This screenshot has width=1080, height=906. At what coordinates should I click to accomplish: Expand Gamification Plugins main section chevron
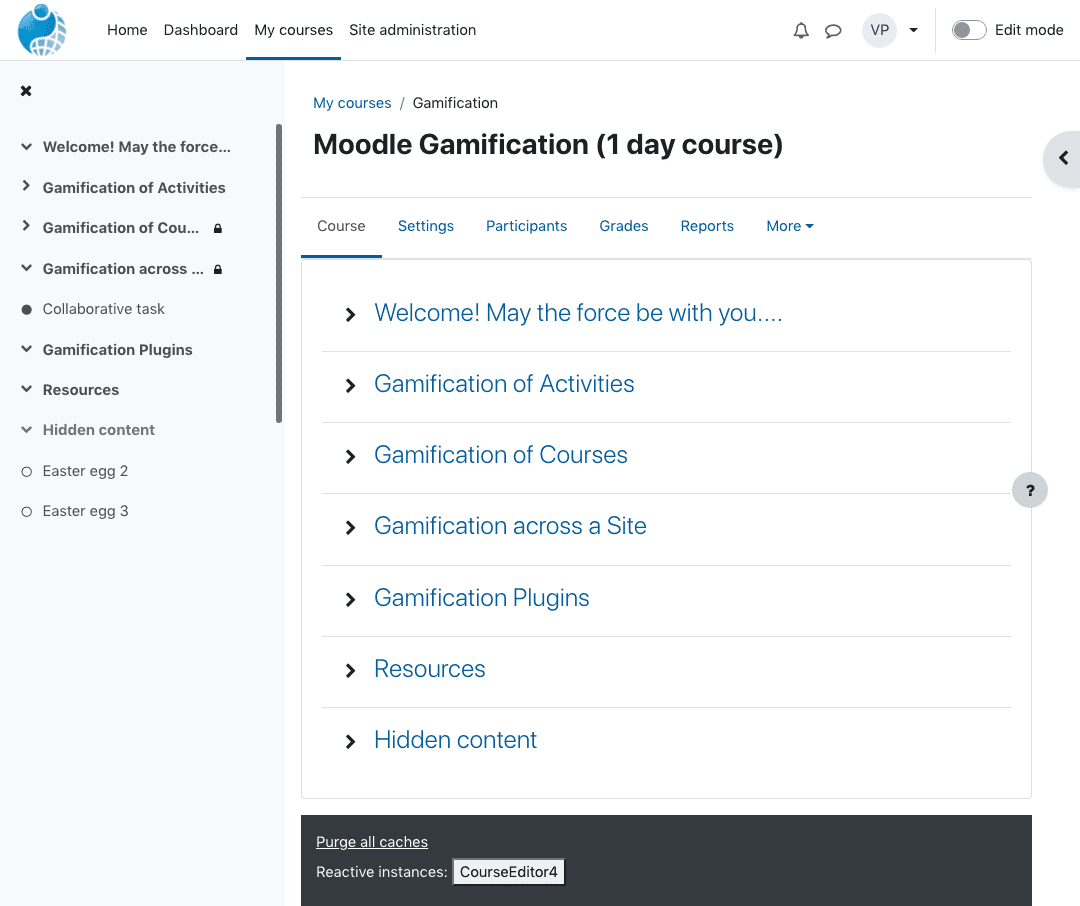[x=351, y=599]
